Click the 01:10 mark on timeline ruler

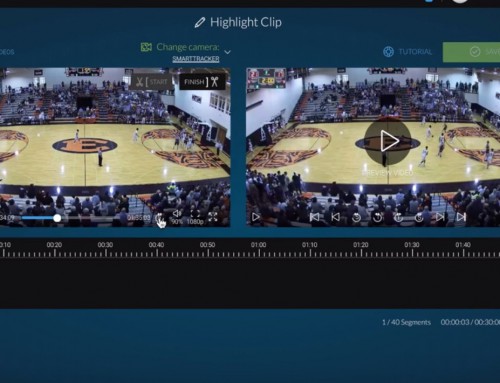(310, 245)
